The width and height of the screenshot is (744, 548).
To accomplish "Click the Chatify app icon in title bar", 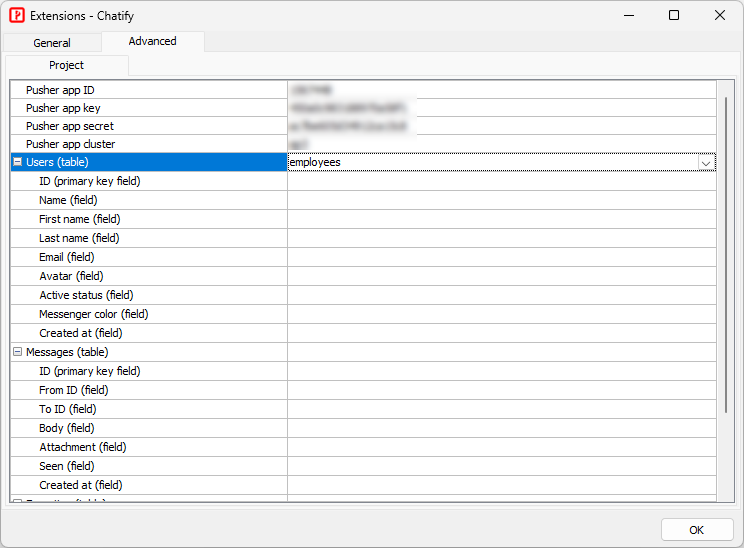I will pyautogui.click(x=17, y=16).
